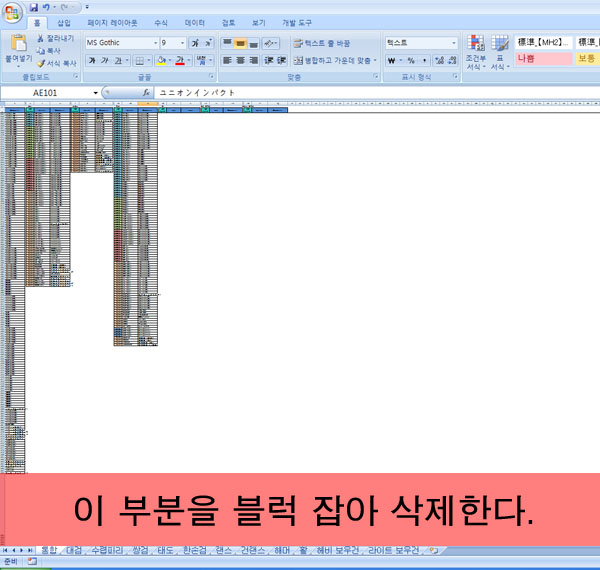Click the phonetic guide (내천) icon

tap(201, 60)
